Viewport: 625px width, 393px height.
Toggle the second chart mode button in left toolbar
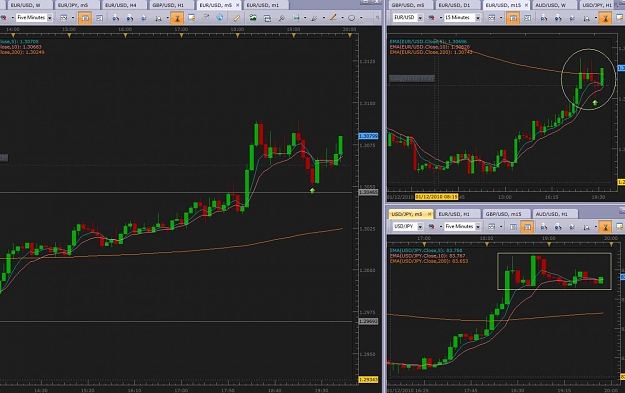point(99,18)
